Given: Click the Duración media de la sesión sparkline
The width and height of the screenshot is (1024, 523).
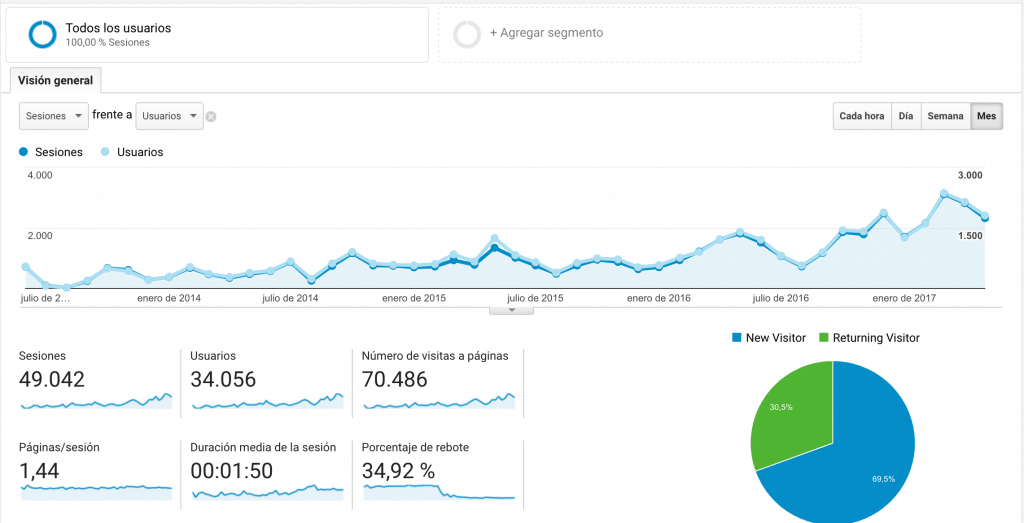Looking at the screenshot, I should pyautogui.click(x=268, y=491).
